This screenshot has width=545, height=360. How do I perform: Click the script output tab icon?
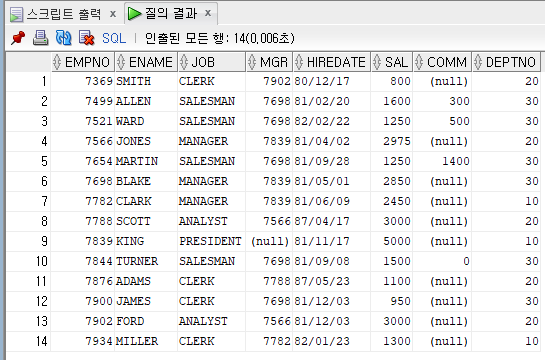[x=16, y=15]
